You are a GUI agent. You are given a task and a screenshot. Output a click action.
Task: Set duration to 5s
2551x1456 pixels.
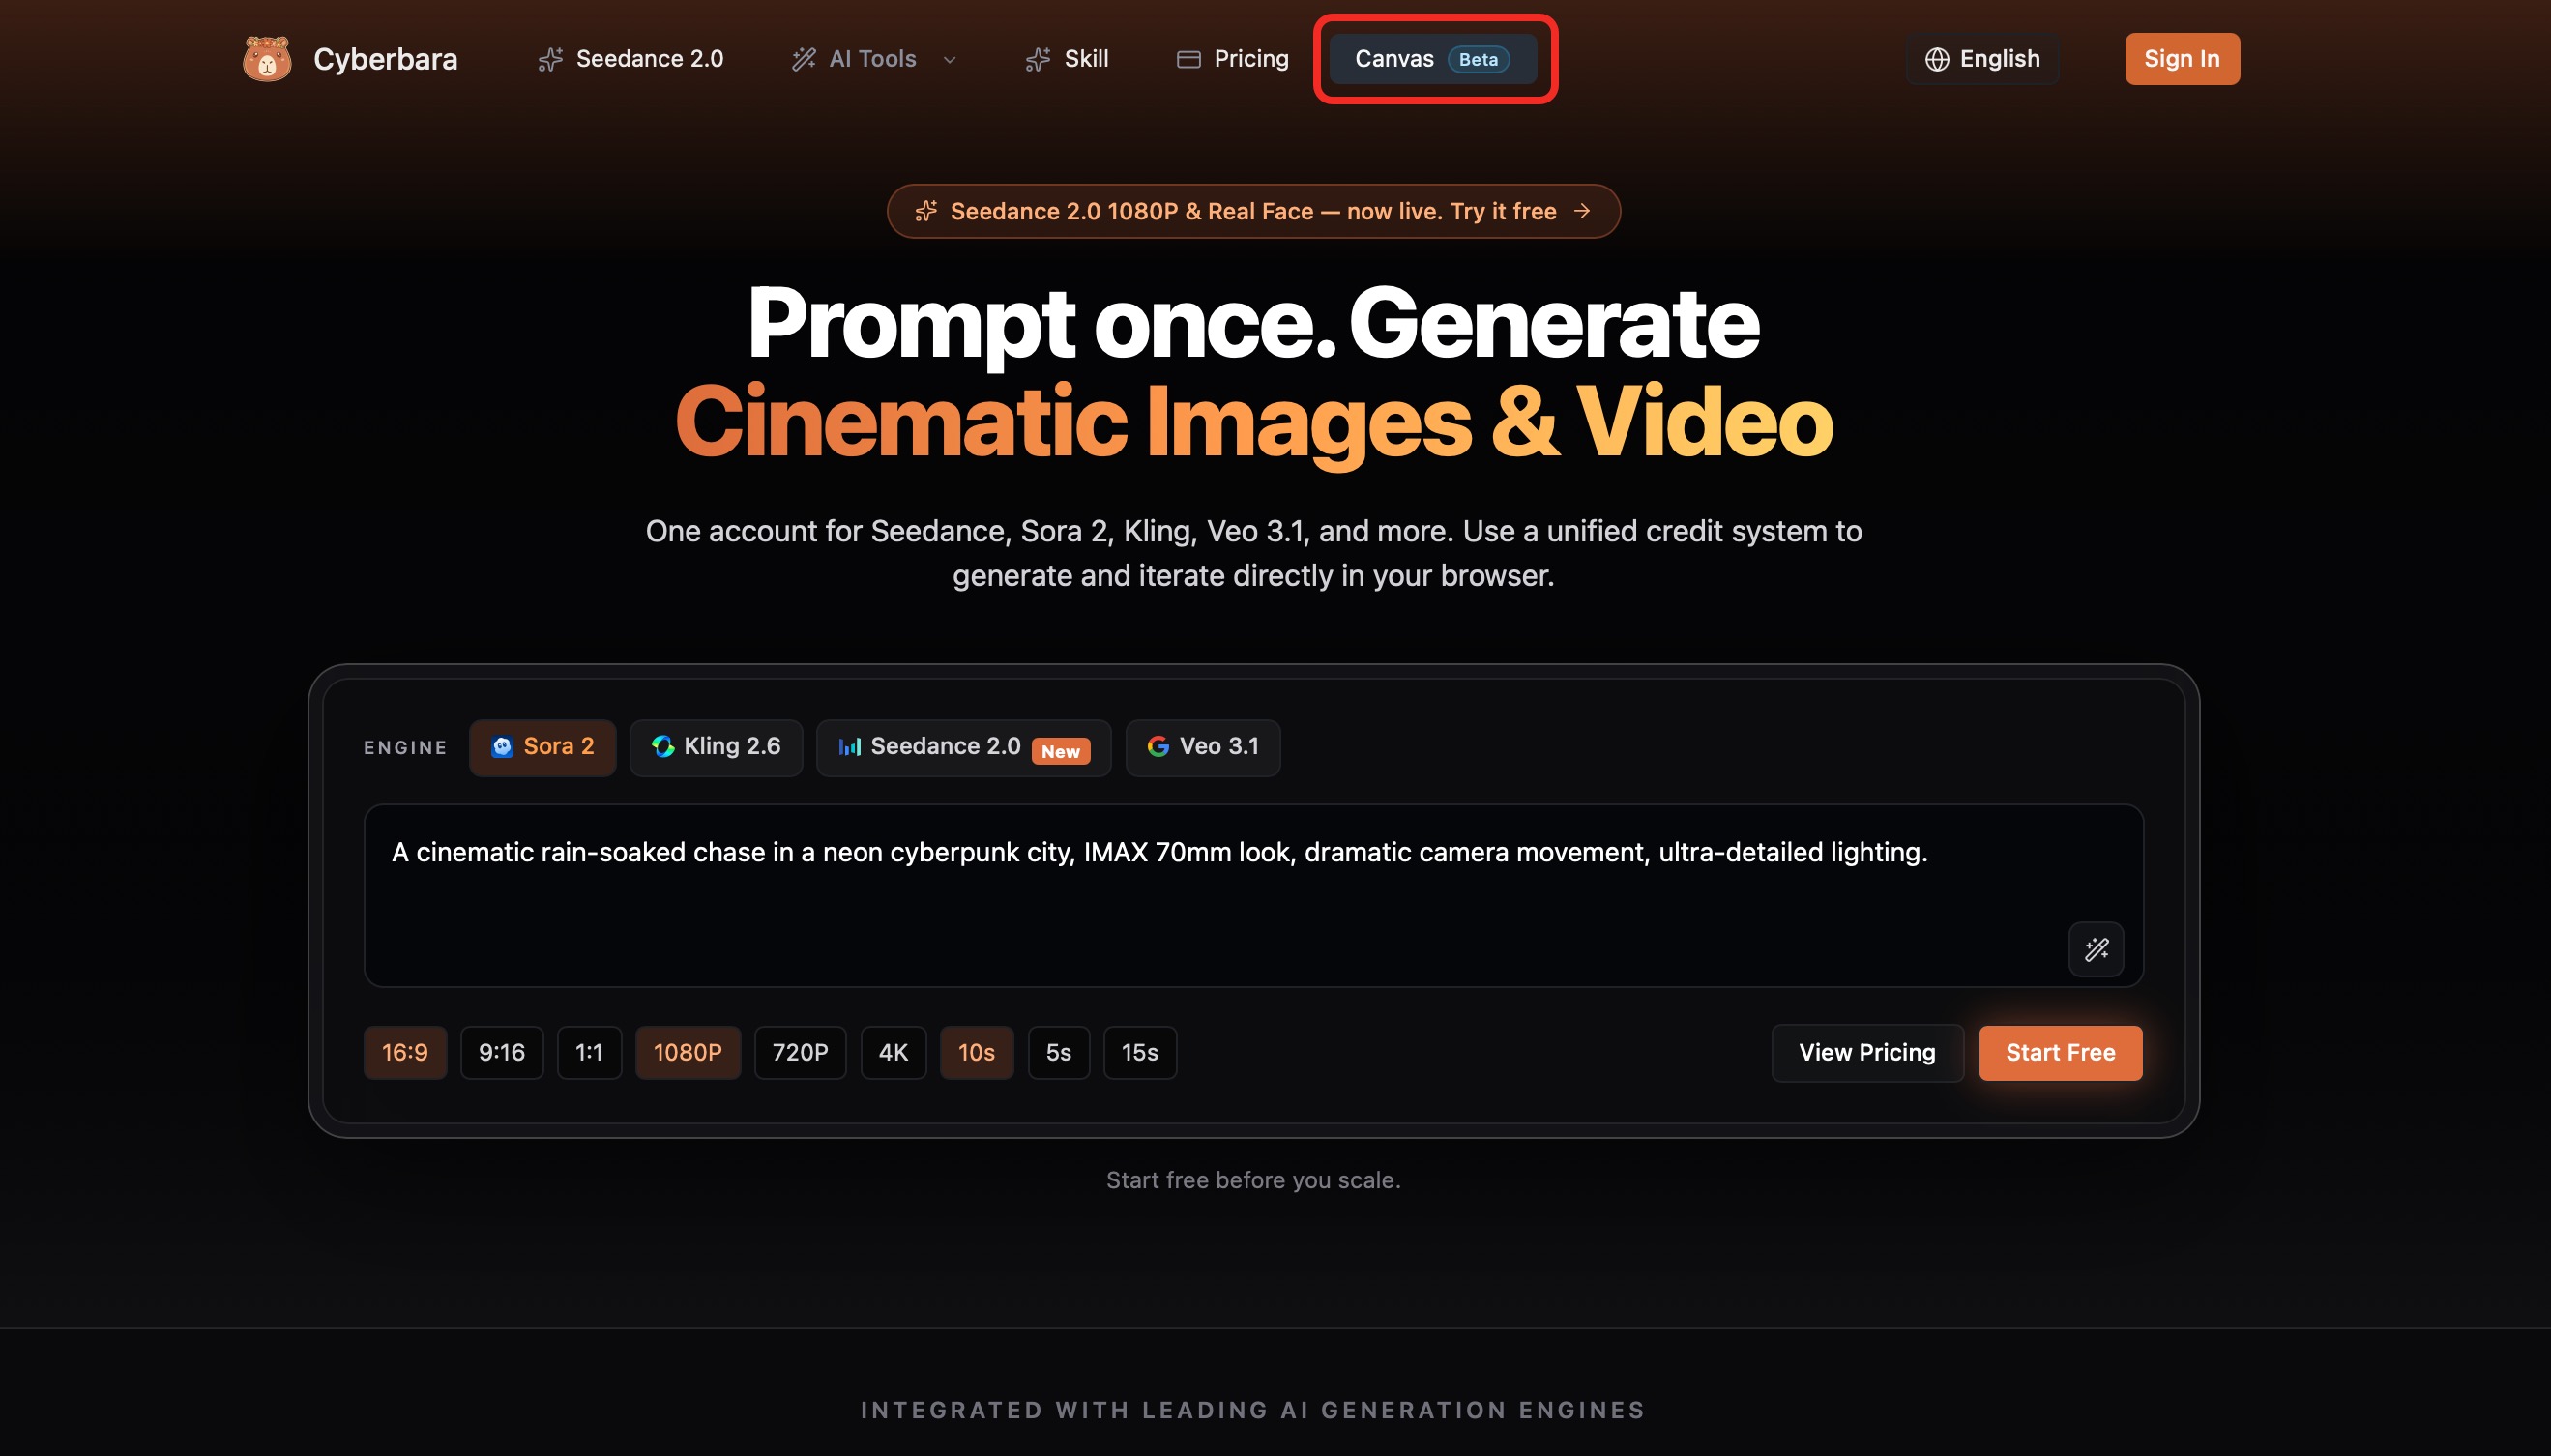tap(1059, 1053)
